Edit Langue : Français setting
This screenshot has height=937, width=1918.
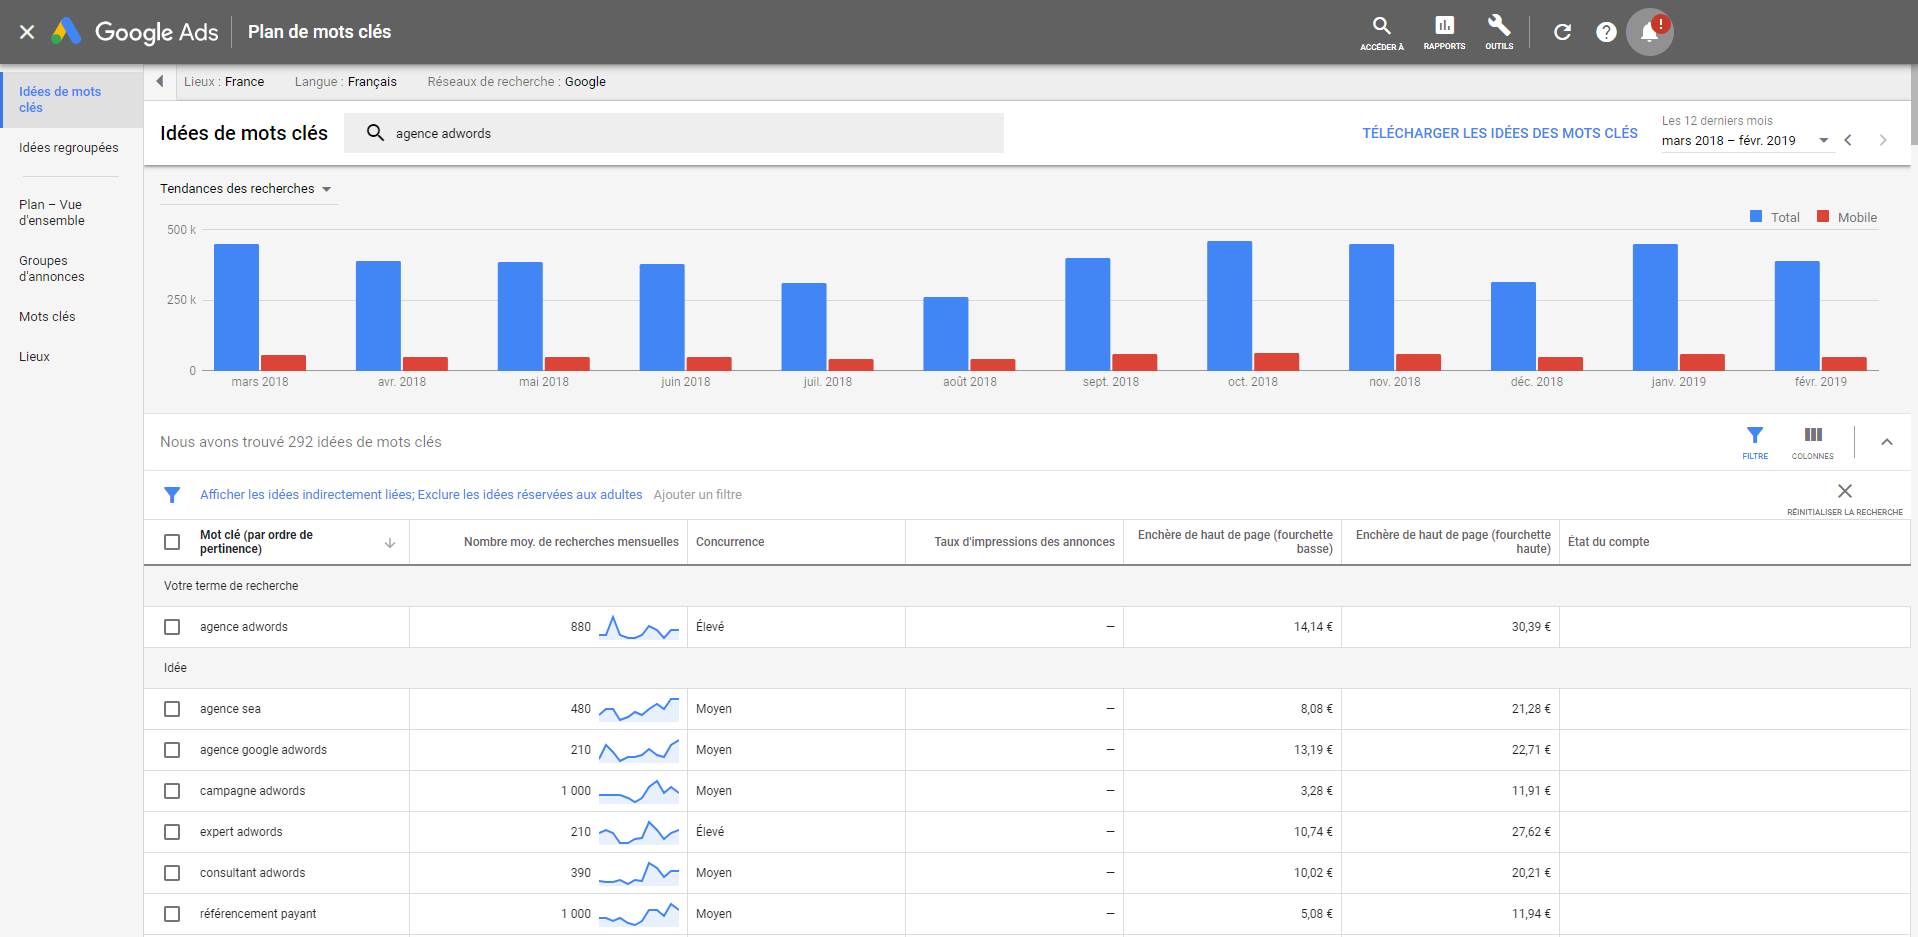point(346,82)
